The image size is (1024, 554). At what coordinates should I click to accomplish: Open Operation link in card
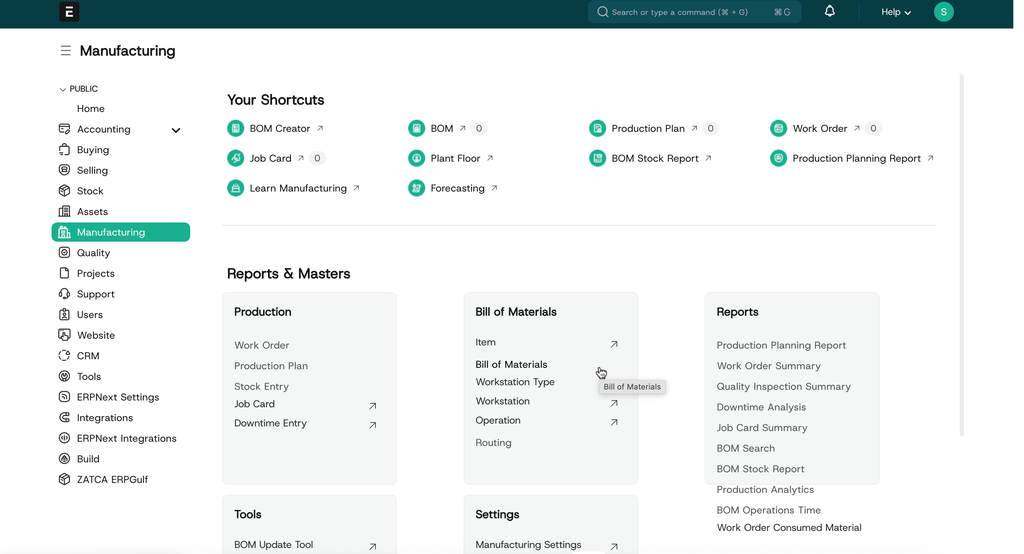tap(498, 420)
